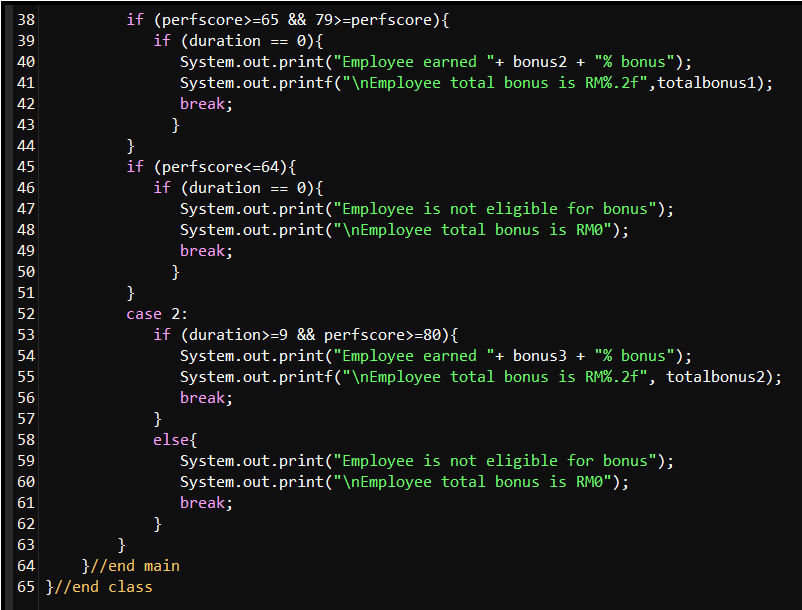The image size is (802, 610).
Task: Click the 'duration == 0' condition on line 46
Action: 248,188
